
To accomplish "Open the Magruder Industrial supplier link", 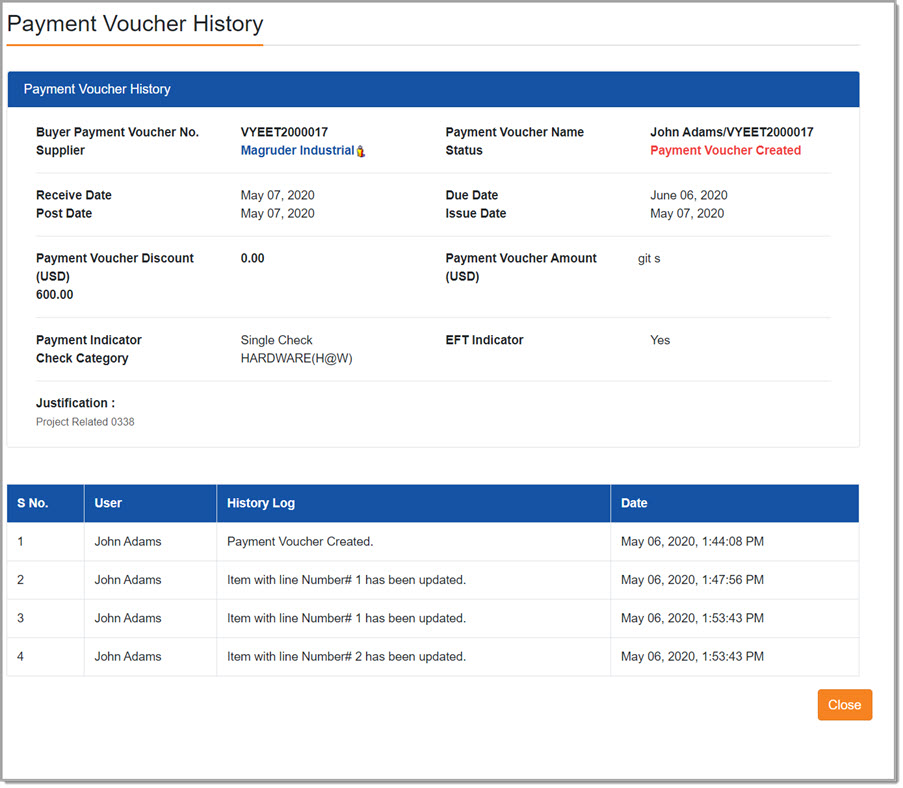I will (297, 150).
